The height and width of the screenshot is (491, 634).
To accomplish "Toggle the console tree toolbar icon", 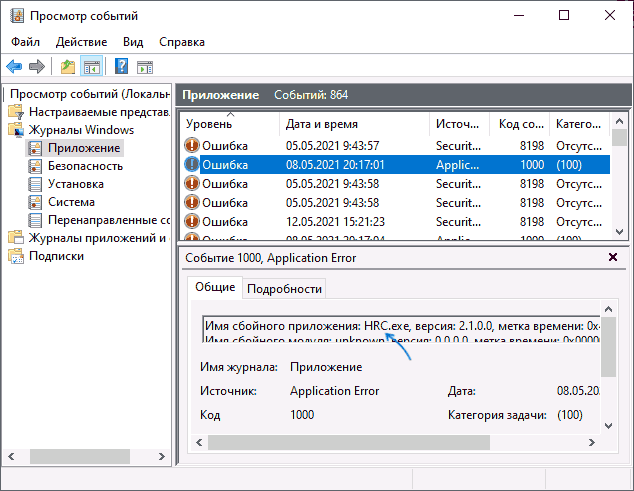I will (91, 67).
